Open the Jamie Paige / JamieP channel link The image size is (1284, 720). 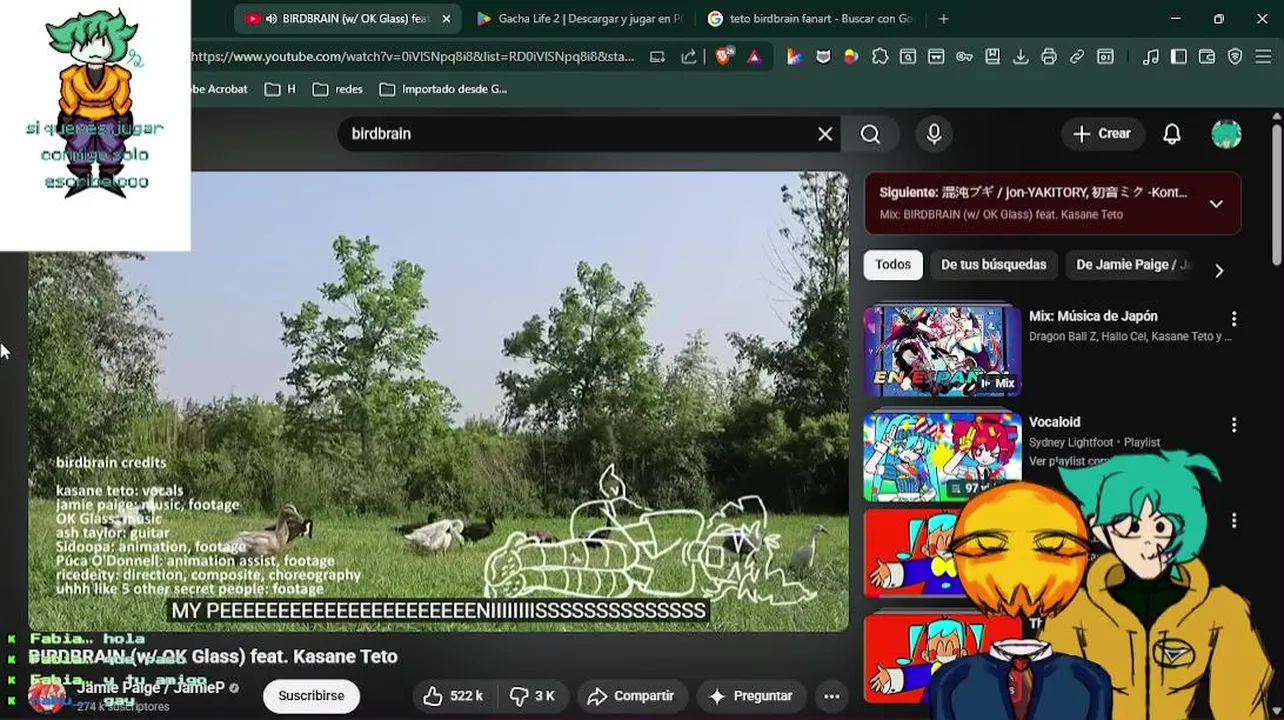point(151,688)
